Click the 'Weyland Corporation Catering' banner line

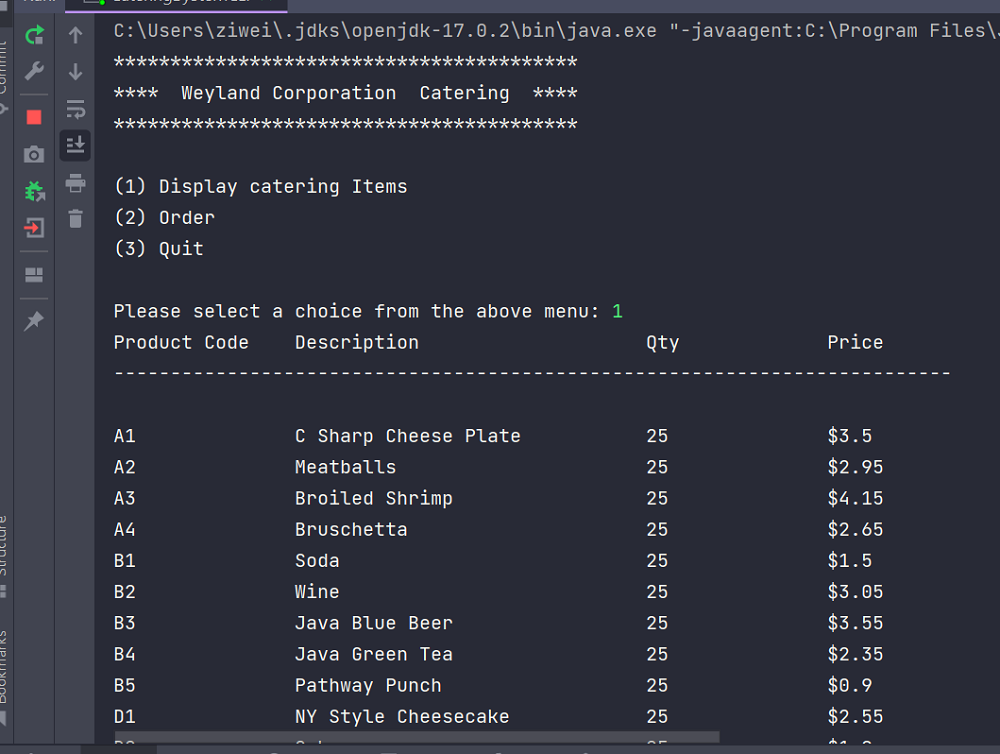click(x=345, y=93)
